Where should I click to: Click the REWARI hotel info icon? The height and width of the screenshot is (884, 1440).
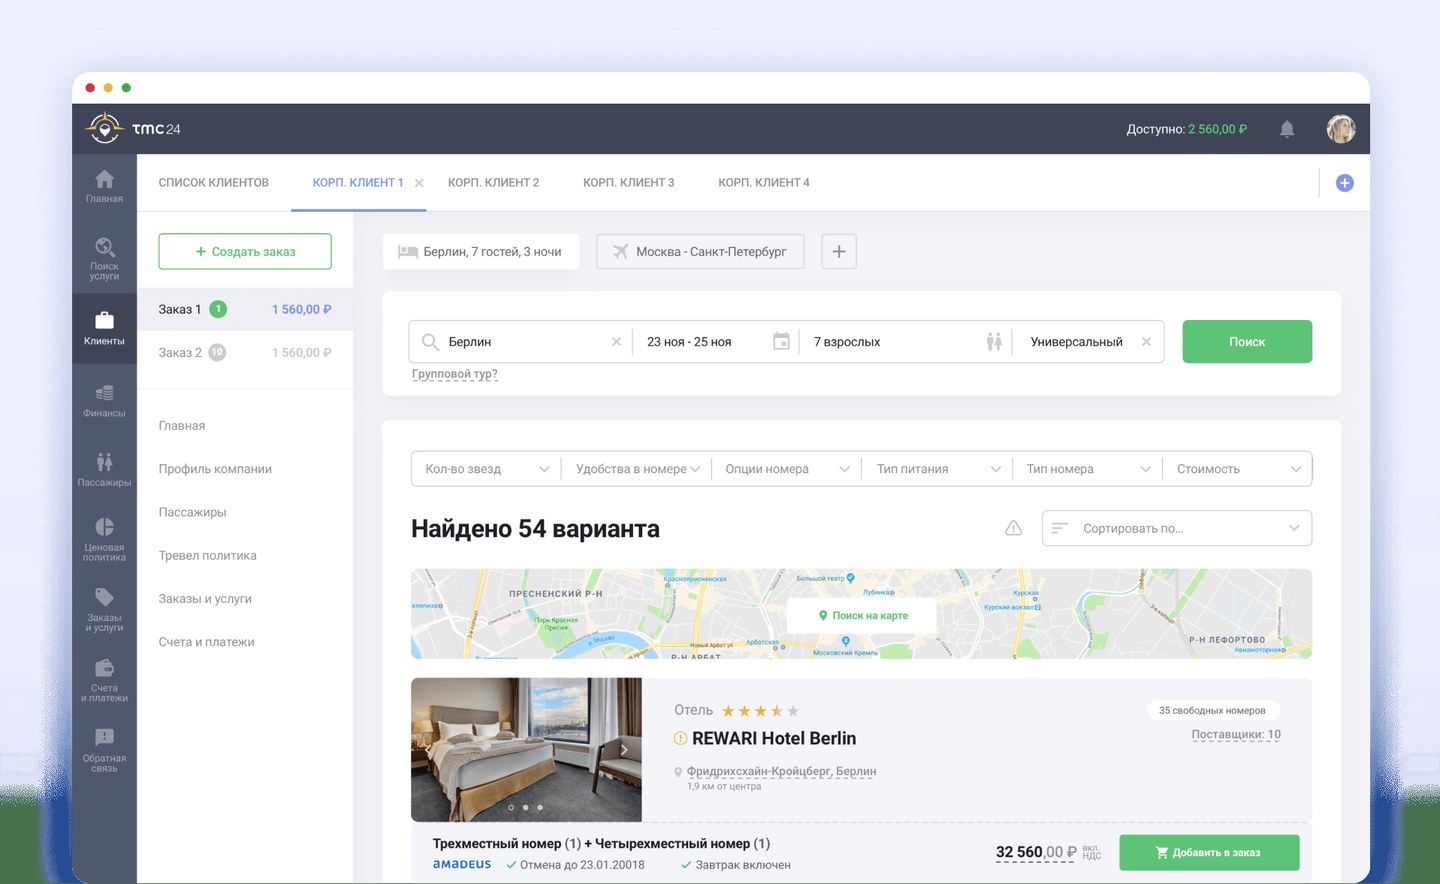click(x=680, y=738)
